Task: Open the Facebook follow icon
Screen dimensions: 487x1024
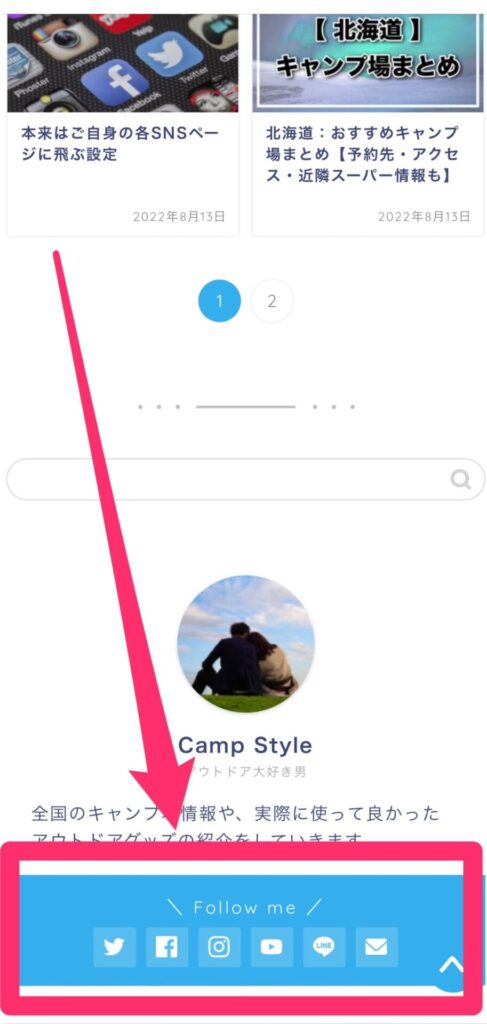Action: tap(166, 947)
